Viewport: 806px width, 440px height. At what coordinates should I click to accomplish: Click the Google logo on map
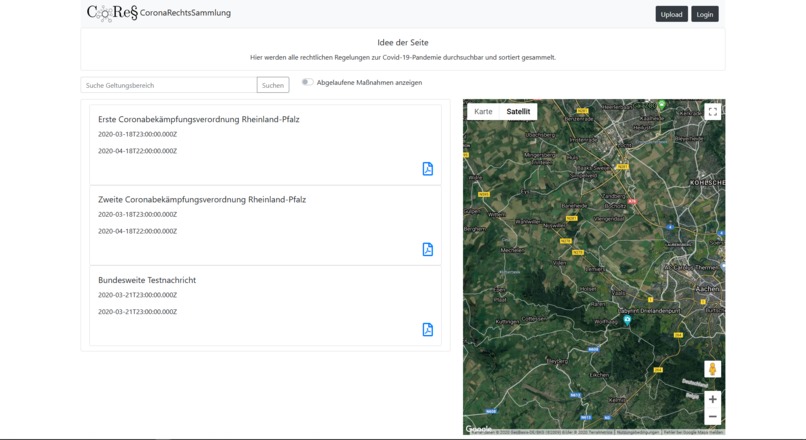479,429
